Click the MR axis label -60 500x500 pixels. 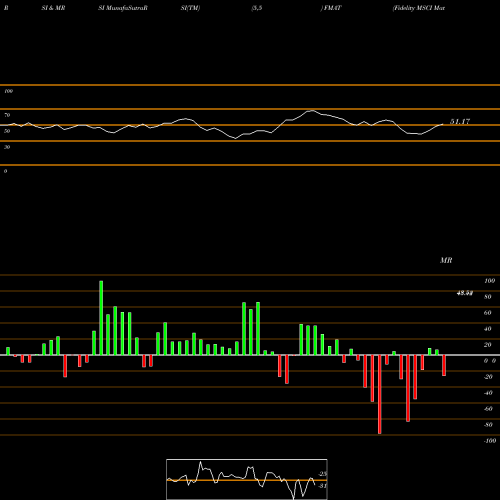point(488,409)
